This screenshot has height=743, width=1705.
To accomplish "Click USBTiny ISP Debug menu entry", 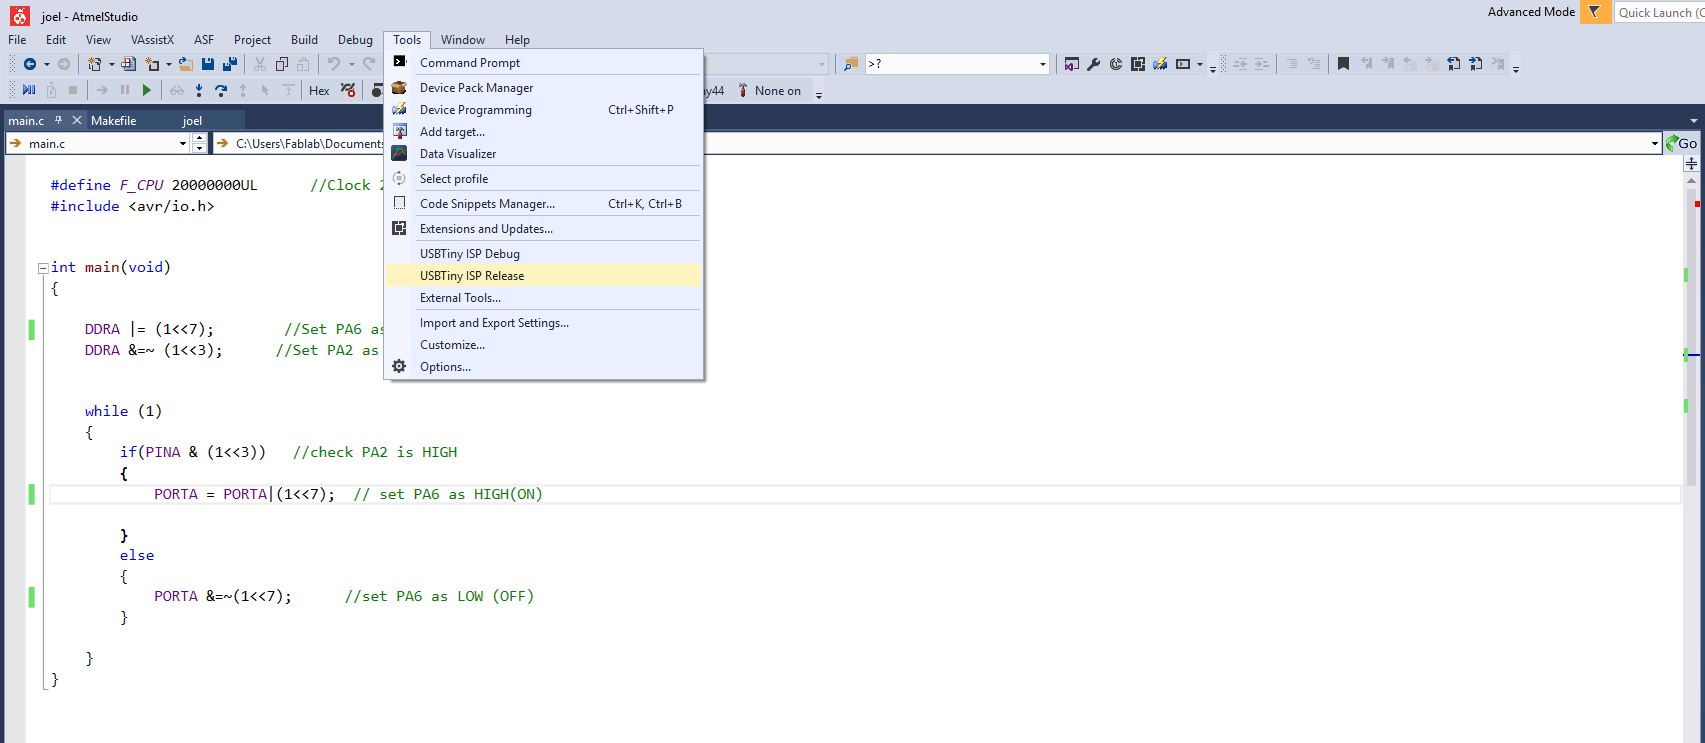I will click(543, 254).
